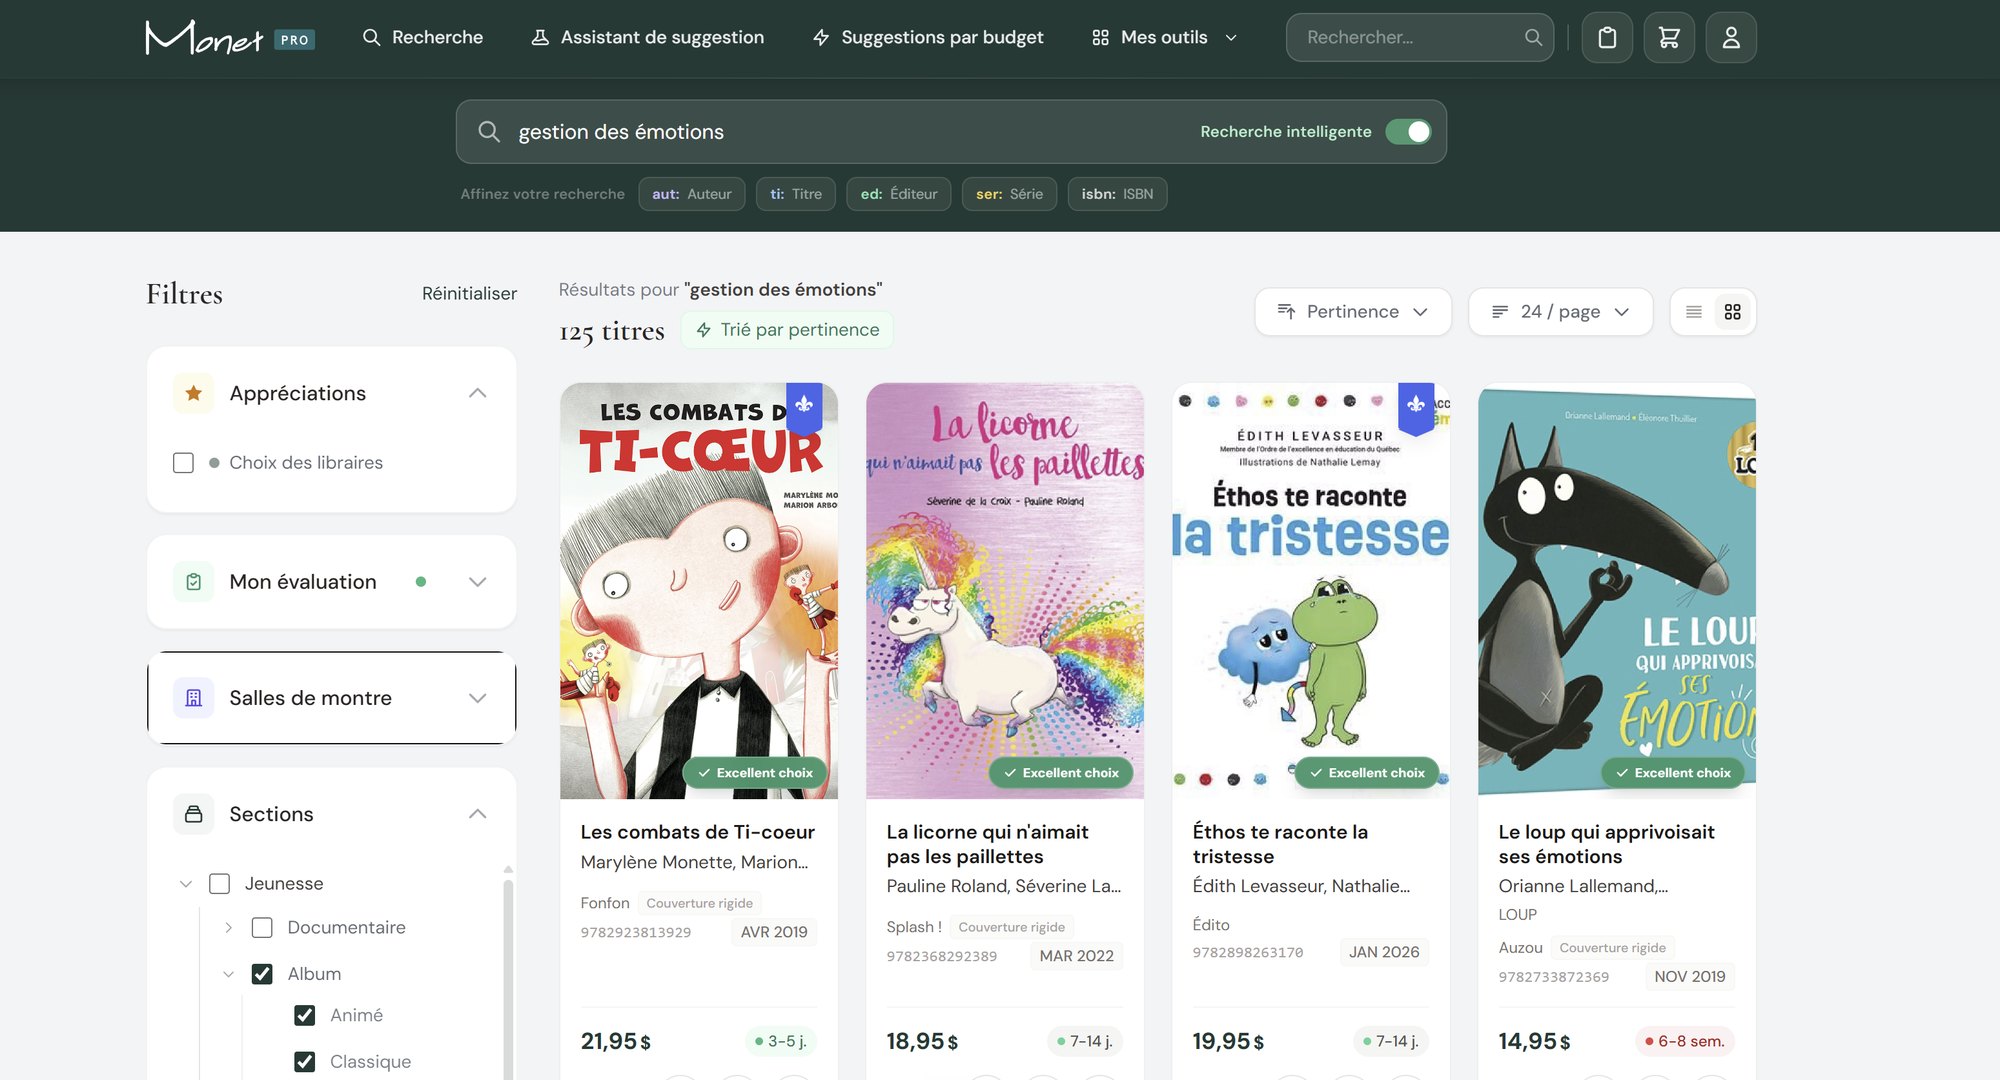Image resolution: width=2000 pixels, height=1080 pixels.
Task: Click the JAN 2026 date tag
Action: pos(1384,952)
